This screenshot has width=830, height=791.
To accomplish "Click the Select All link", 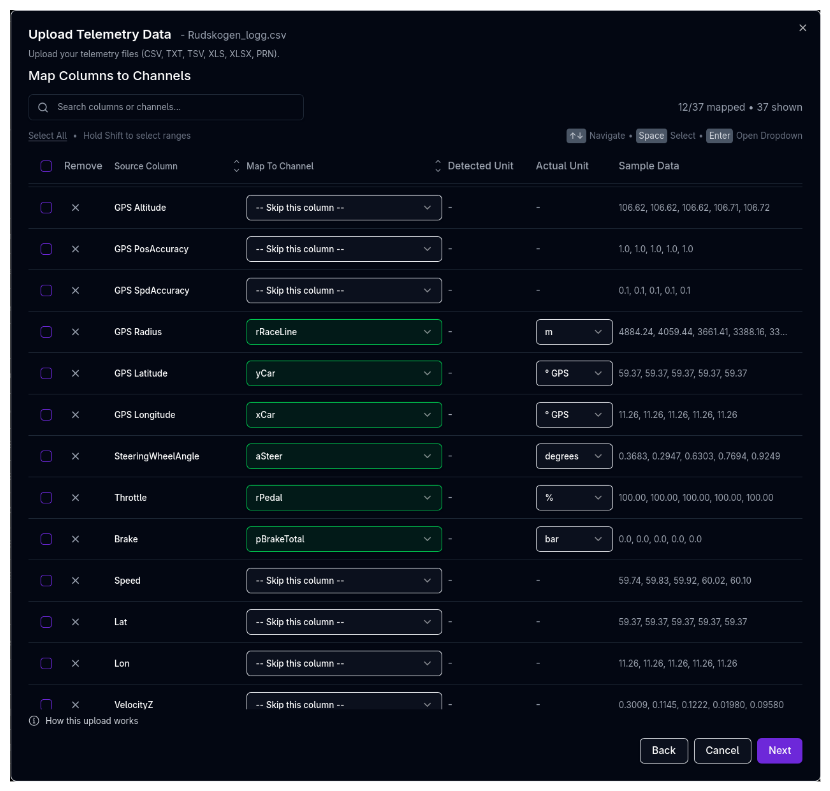I will (48, 136).
